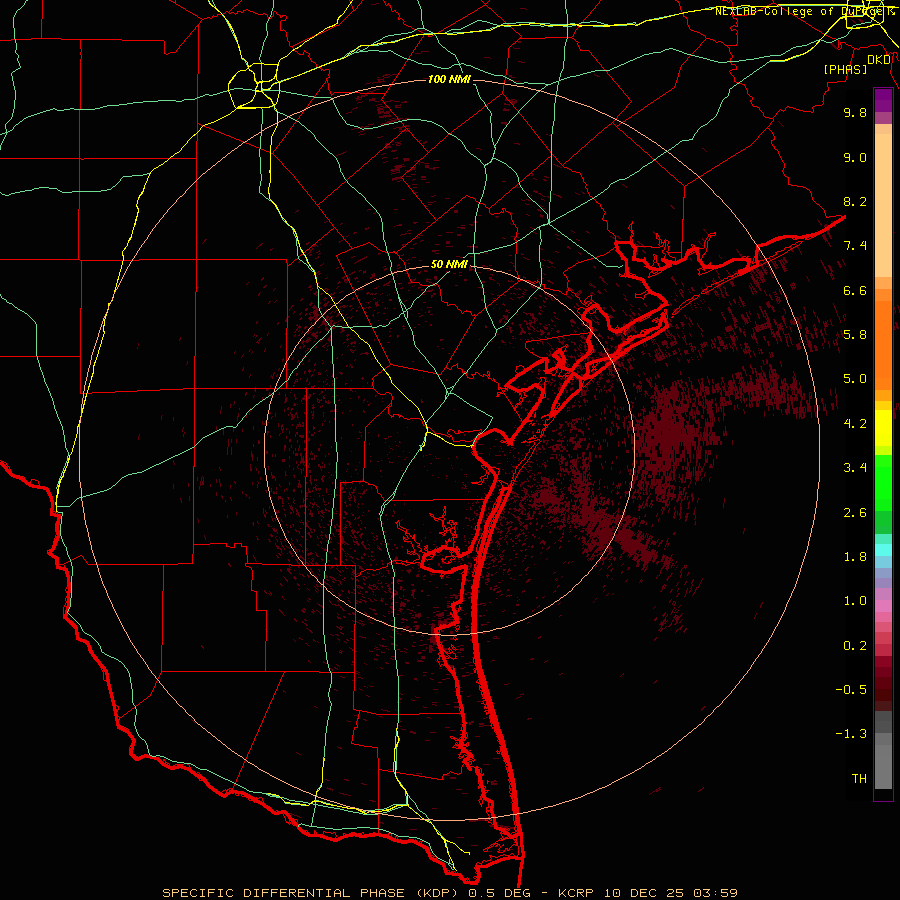Click the 03:59 timestamp in the caption
This screenshot has height=900, width=900.
[715, 893]
